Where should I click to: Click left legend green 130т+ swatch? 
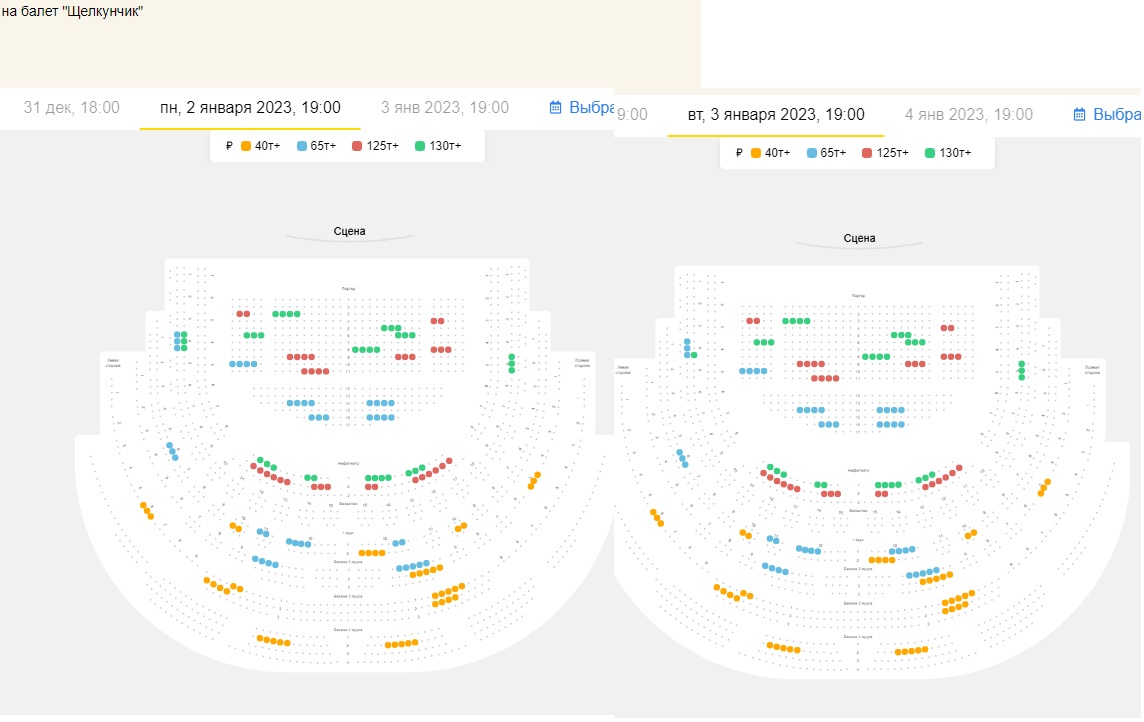420,146
